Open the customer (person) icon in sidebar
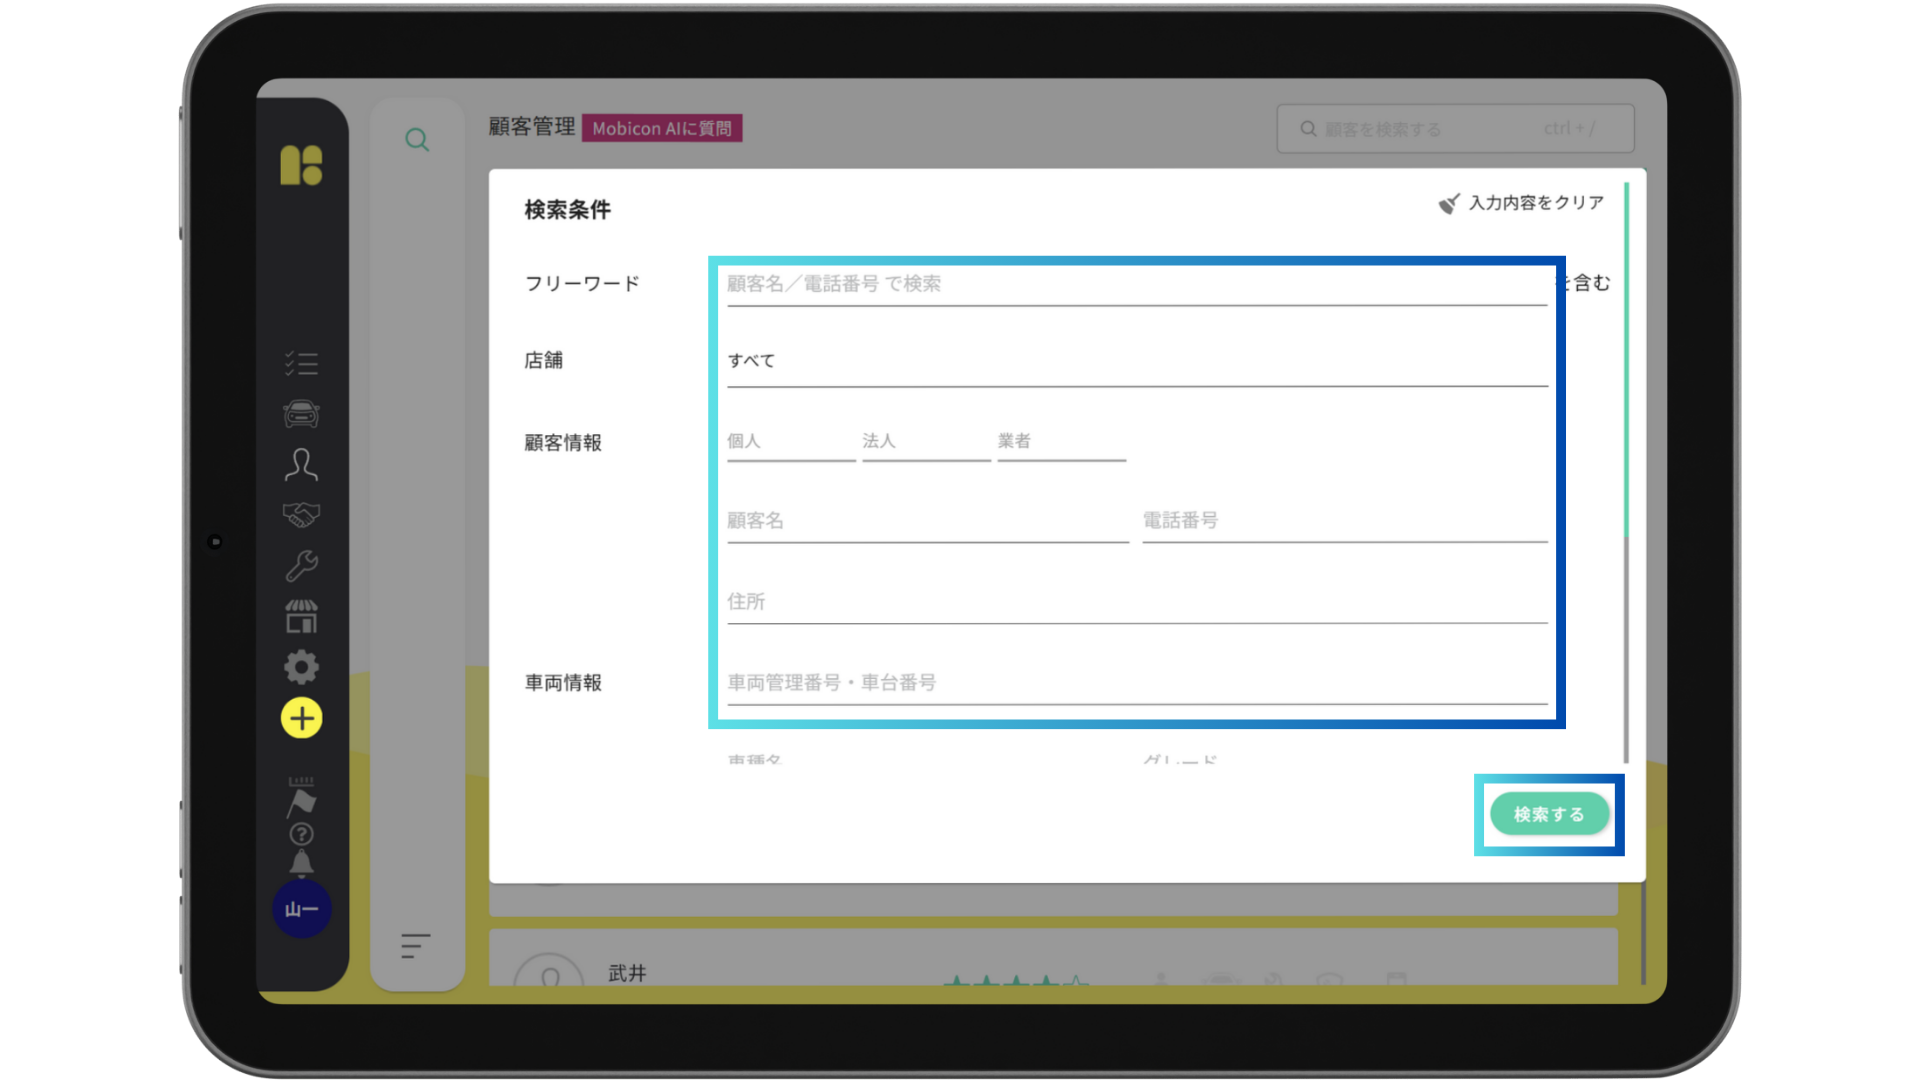 (302, 464)
